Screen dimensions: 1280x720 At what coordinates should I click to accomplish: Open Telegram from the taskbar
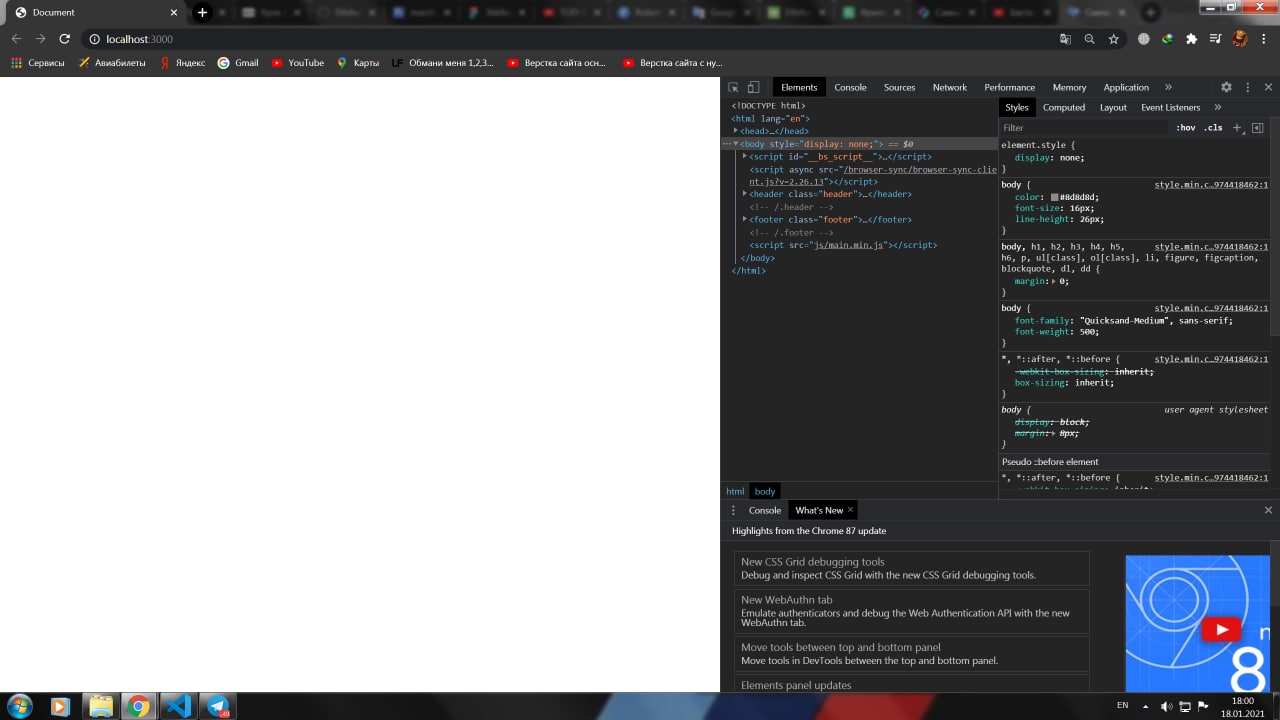pyautogui.click(x=217, y=706)
